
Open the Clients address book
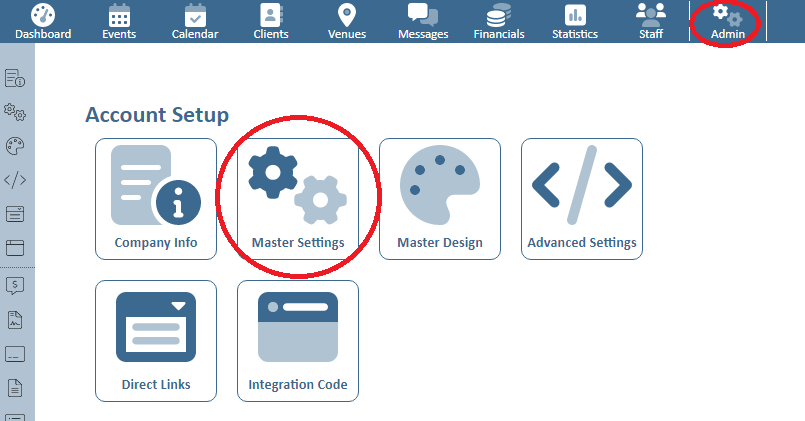point(270,21)
